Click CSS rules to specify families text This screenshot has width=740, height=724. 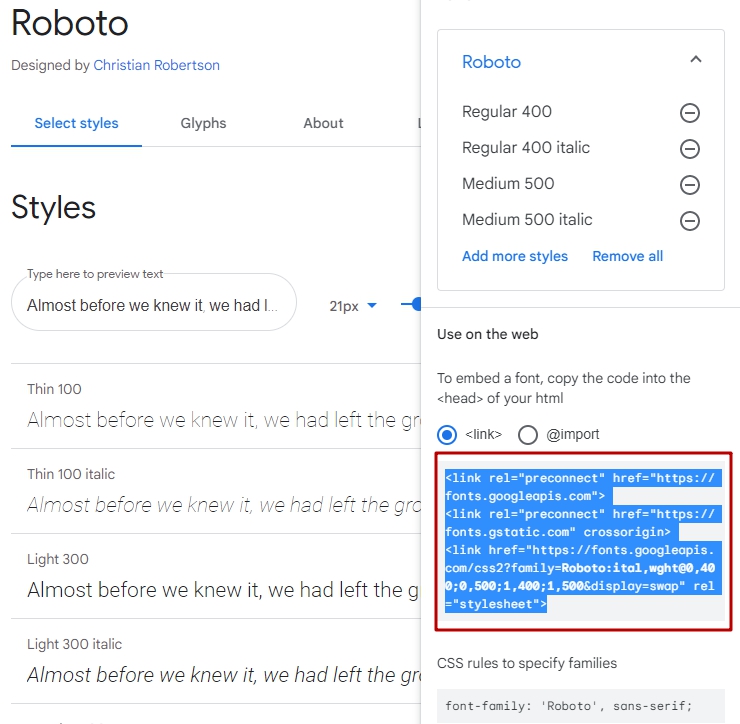pyautogui.click(x=527, y=663)
